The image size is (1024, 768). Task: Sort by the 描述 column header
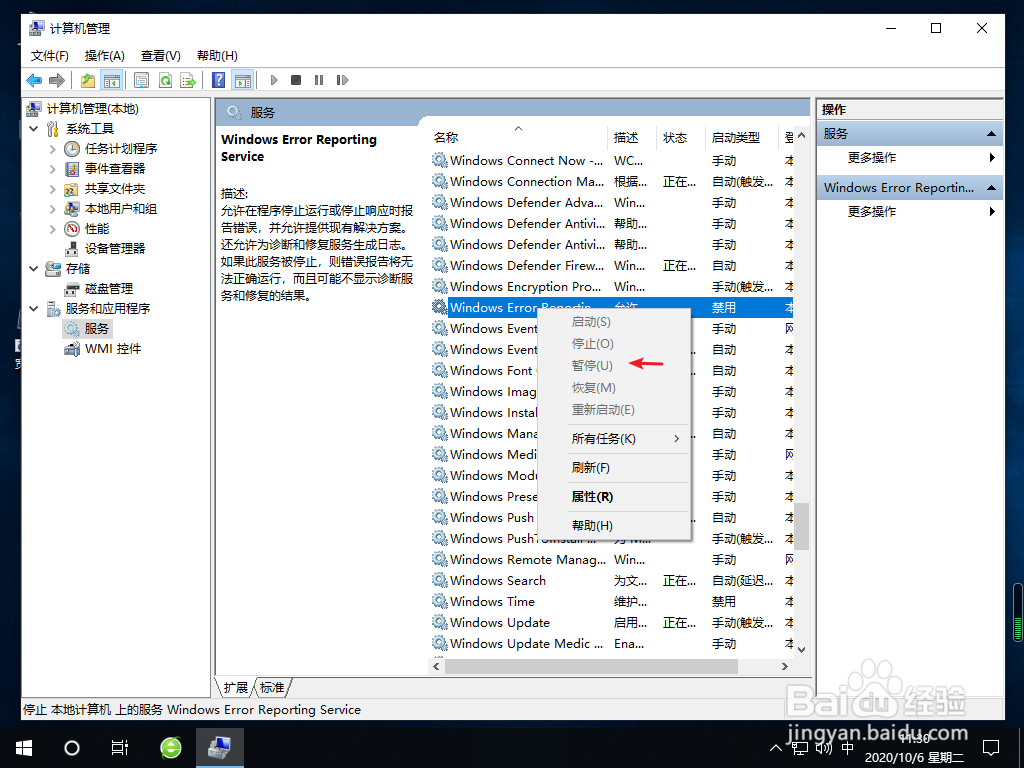[632, 138]
